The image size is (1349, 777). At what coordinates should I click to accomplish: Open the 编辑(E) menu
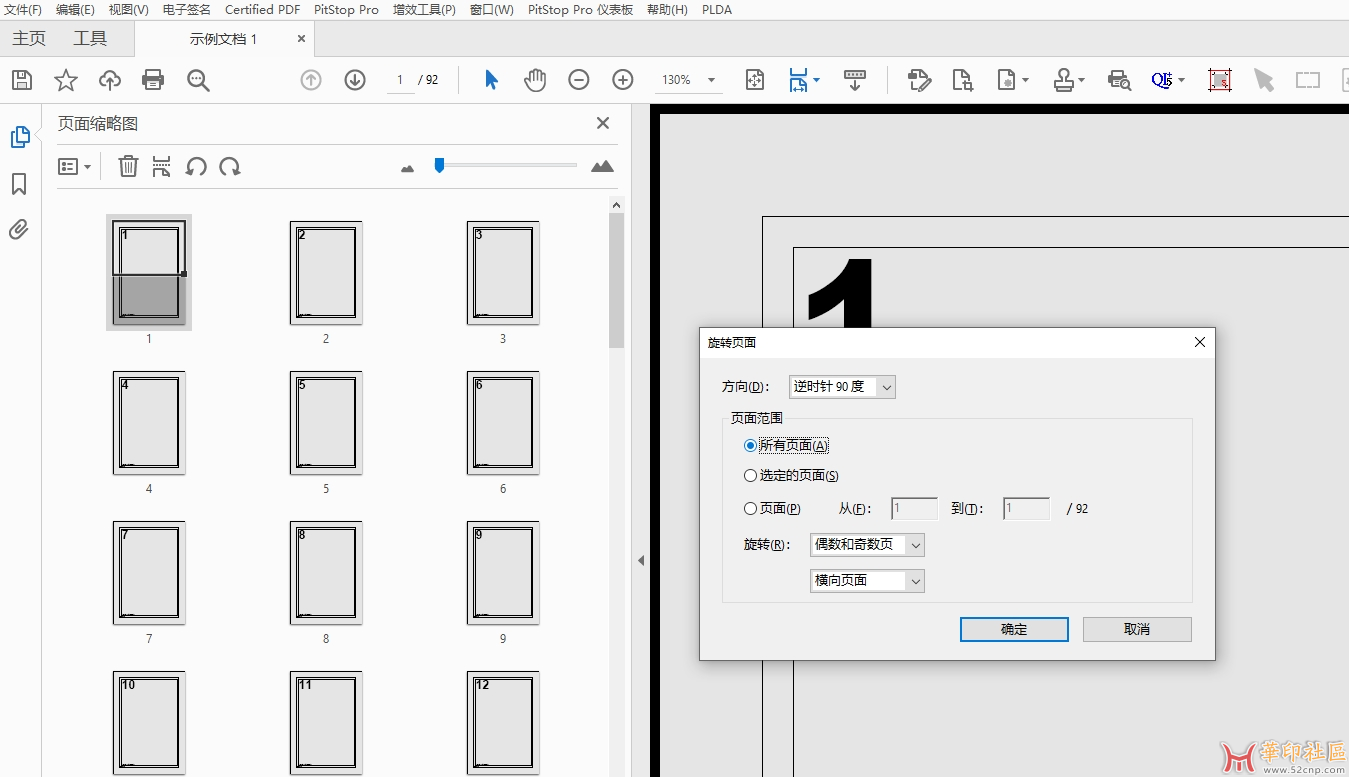(76, 10)
